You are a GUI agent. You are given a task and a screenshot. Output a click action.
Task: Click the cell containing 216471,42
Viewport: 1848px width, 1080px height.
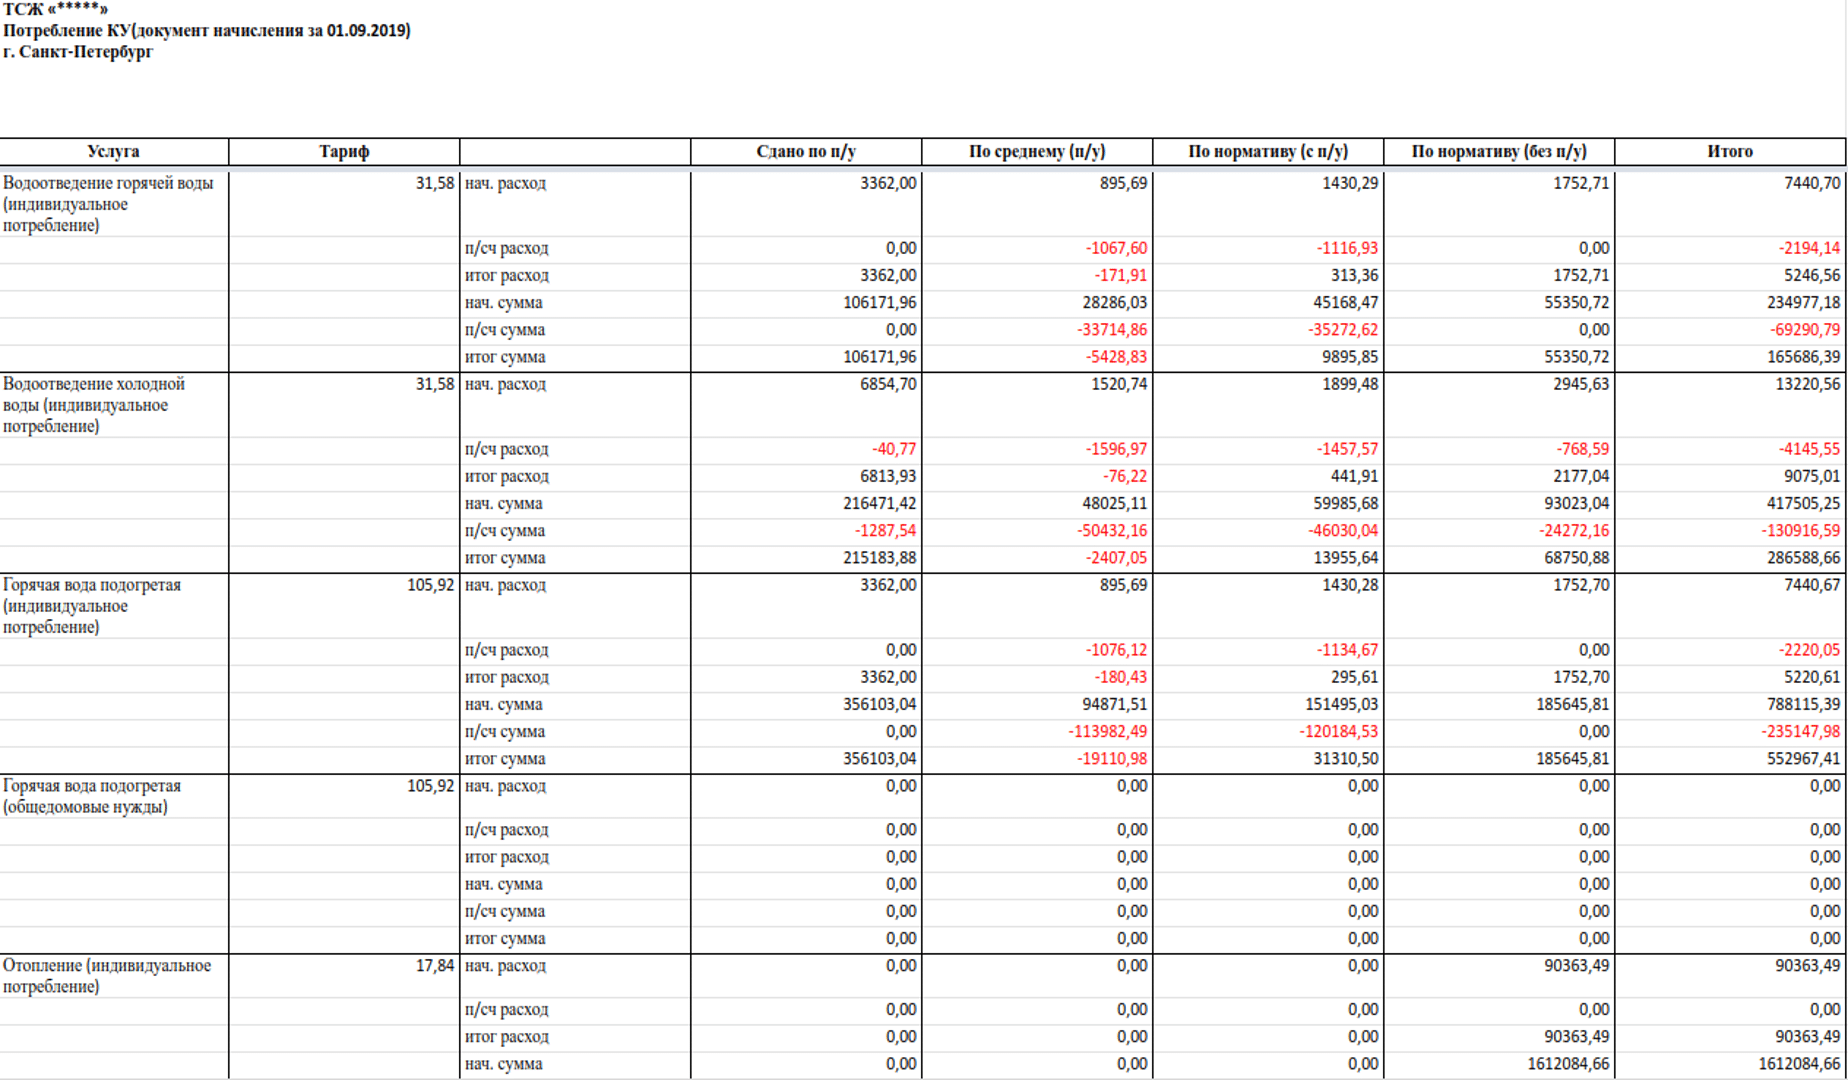(x=879, y=504)
